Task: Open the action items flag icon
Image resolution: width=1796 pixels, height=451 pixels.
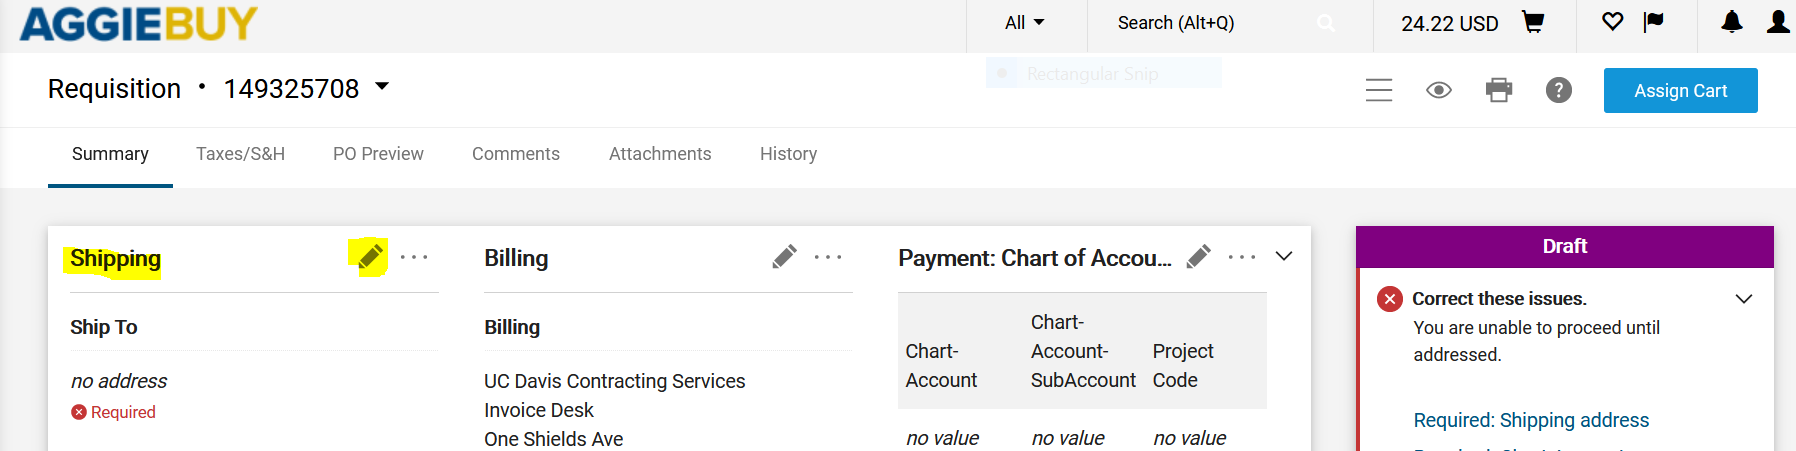Action: (1654, 21)
